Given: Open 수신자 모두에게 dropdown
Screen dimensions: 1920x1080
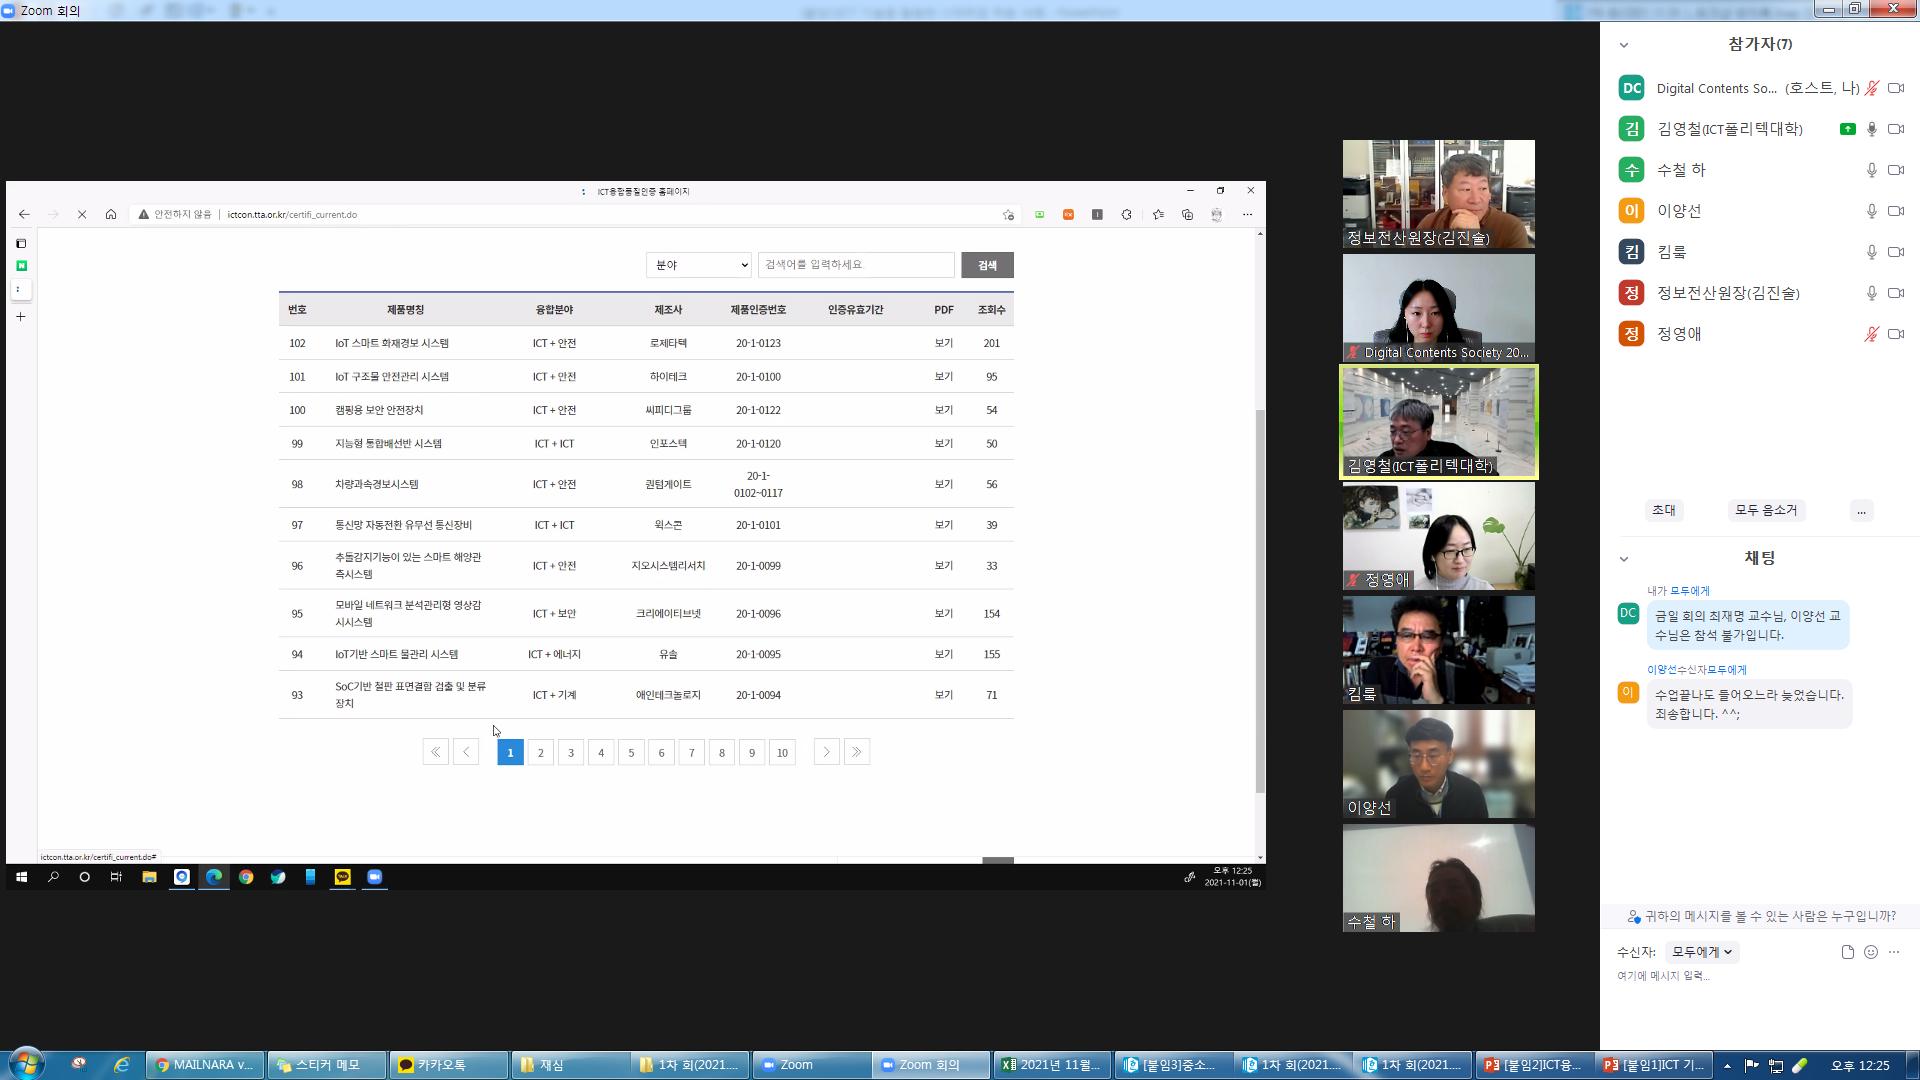Looking at the screenshot, I should (1702, 952).
